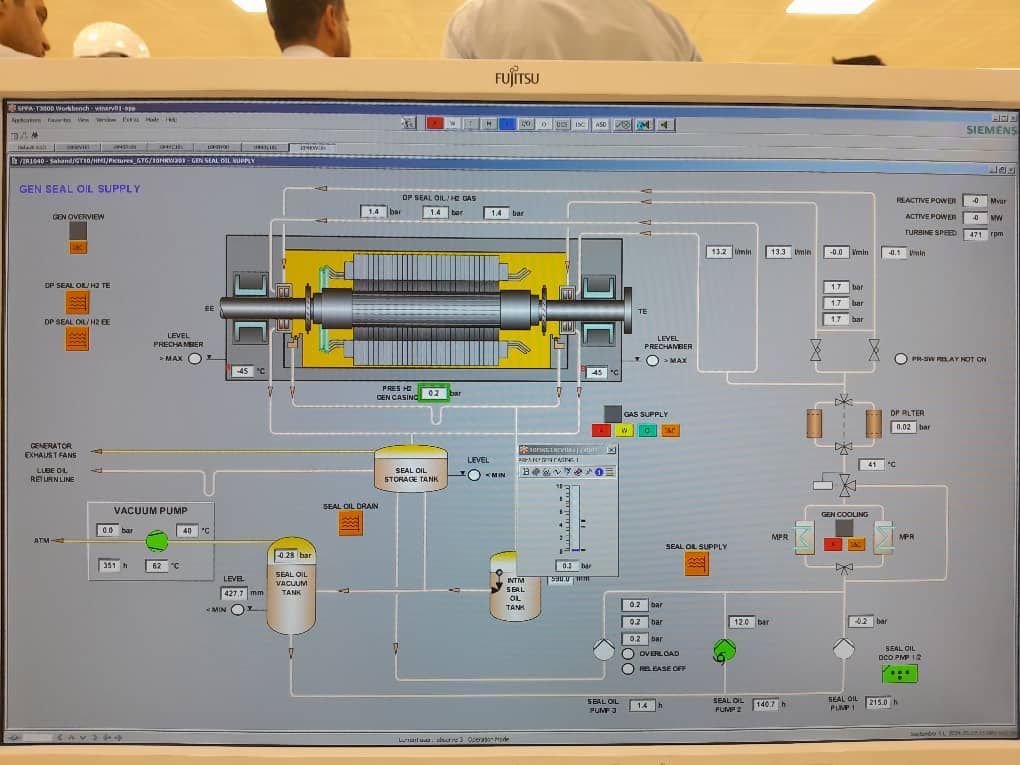Click the GAS SUPPLY gray block

[613, 414]
